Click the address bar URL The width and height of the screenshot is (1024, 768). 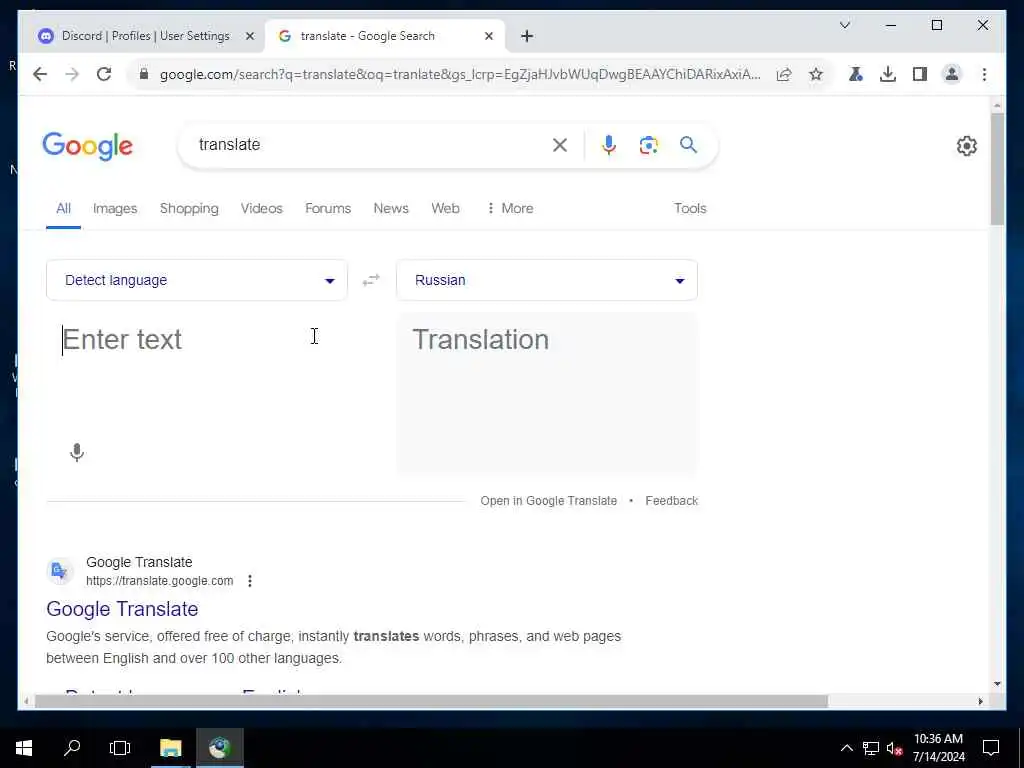[460, 74]
